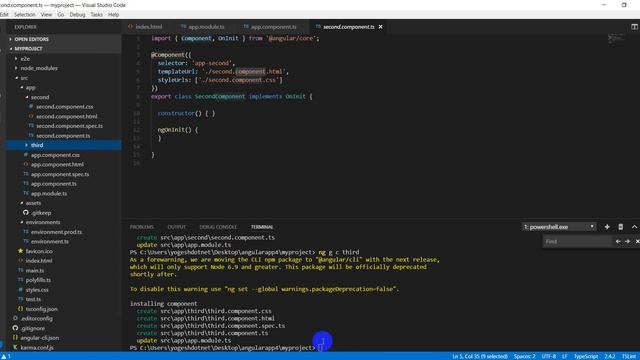The height and width of the screenshot is (360, 640).
Task: Open app.component.html file
Action: tap(57, 164)
